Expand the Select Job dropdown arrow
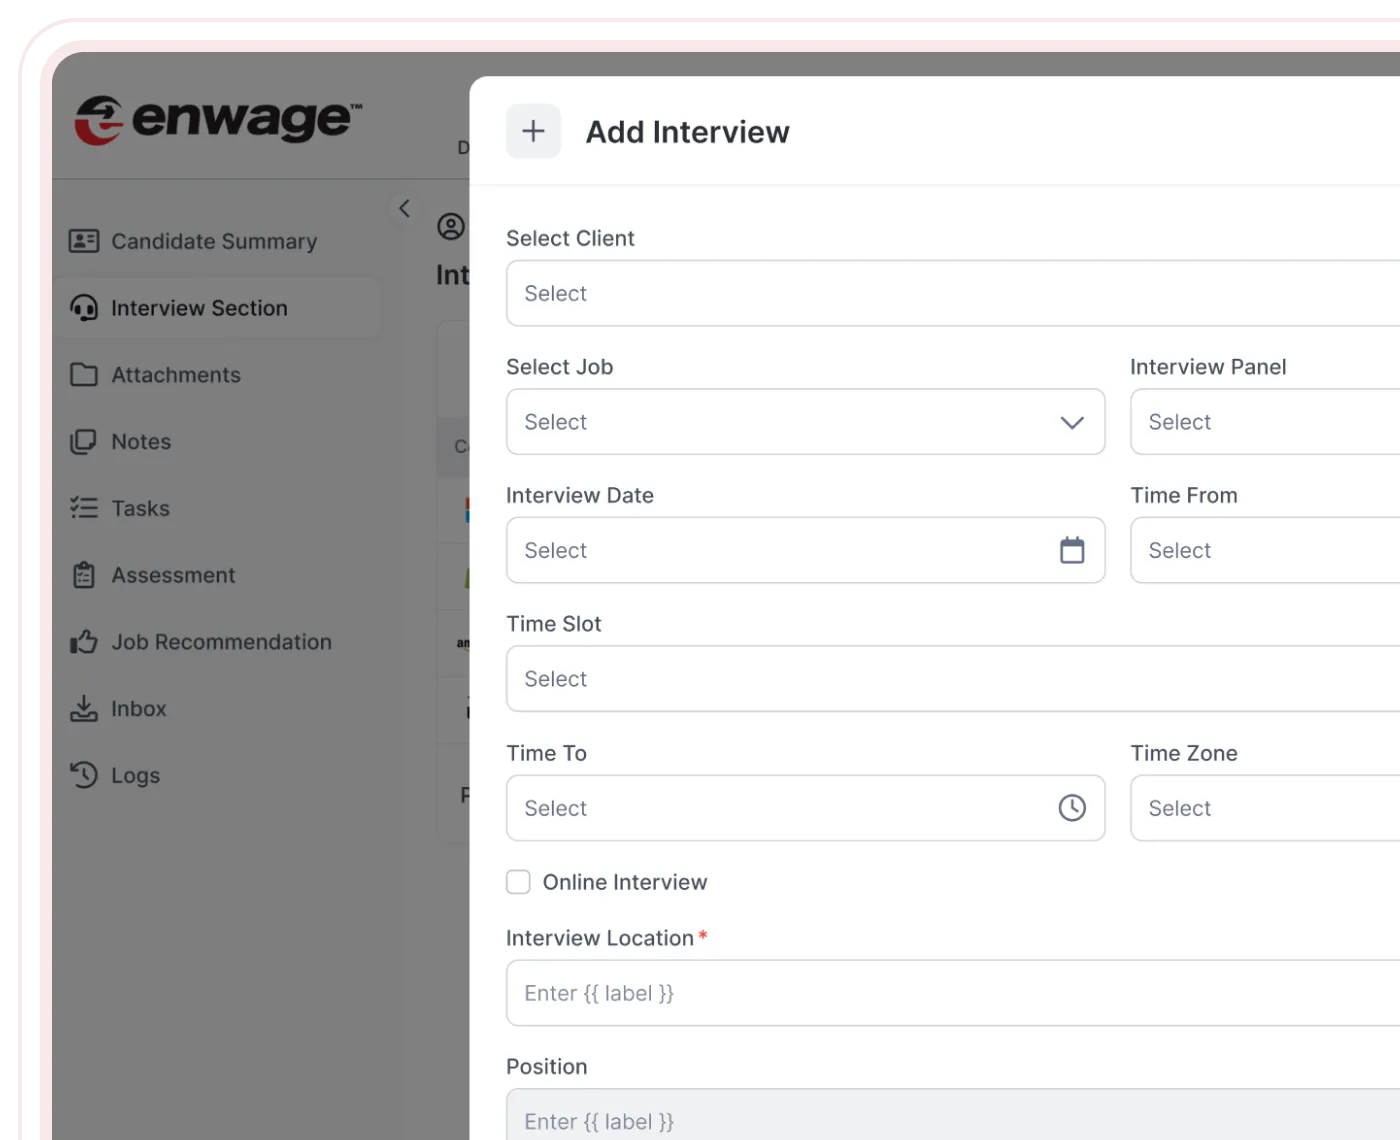The height and width of the screenshot is (1140, 1400). tap(1071, 422)
